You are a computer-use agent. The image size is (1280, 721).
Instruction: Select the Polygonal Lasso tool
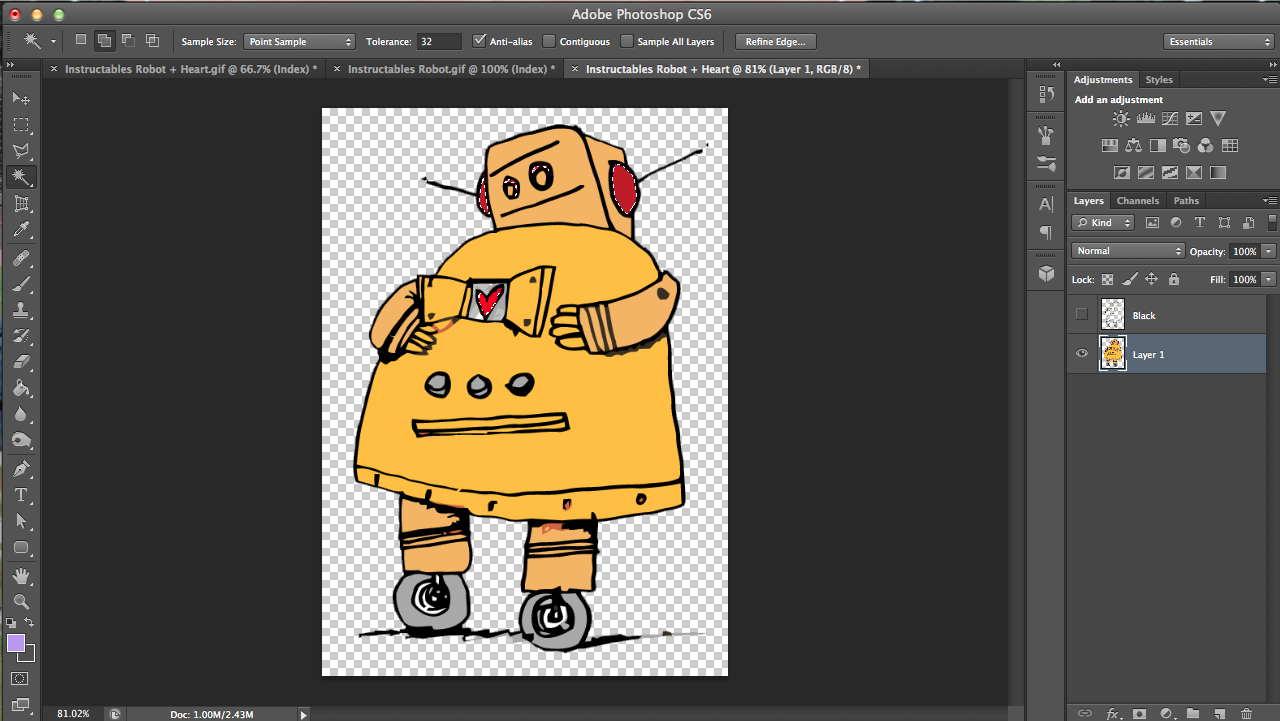pyautogui.click(x=21, y=151)
